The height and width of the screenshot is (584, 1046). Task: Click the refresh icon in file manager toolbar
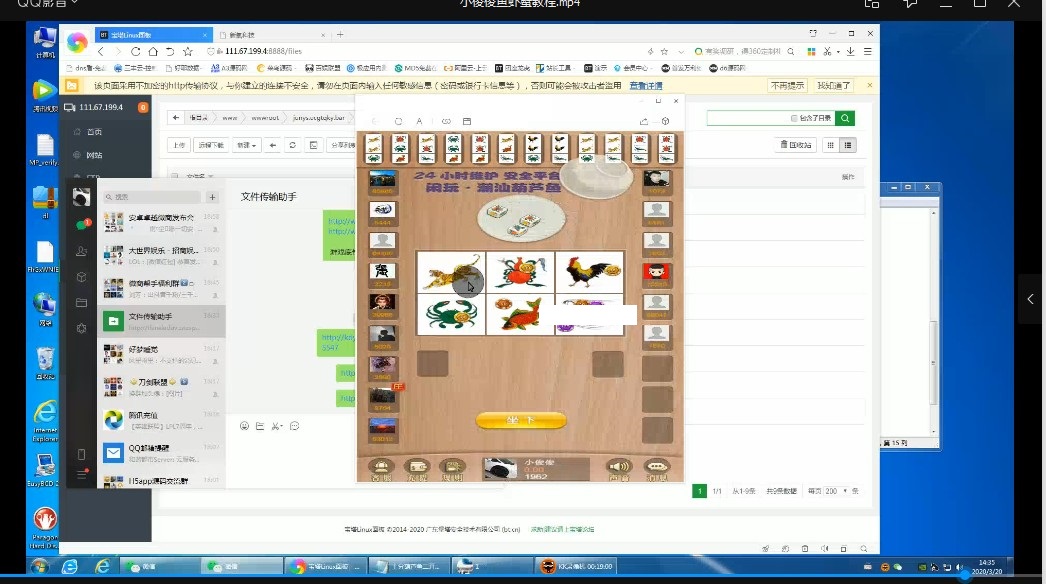292,145
